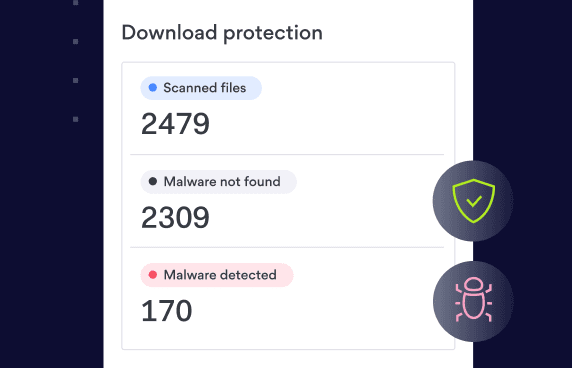Click the "Malware not found" text
Image resolution: width=572 pixels, height=368 pixels.
pos(222,182)
